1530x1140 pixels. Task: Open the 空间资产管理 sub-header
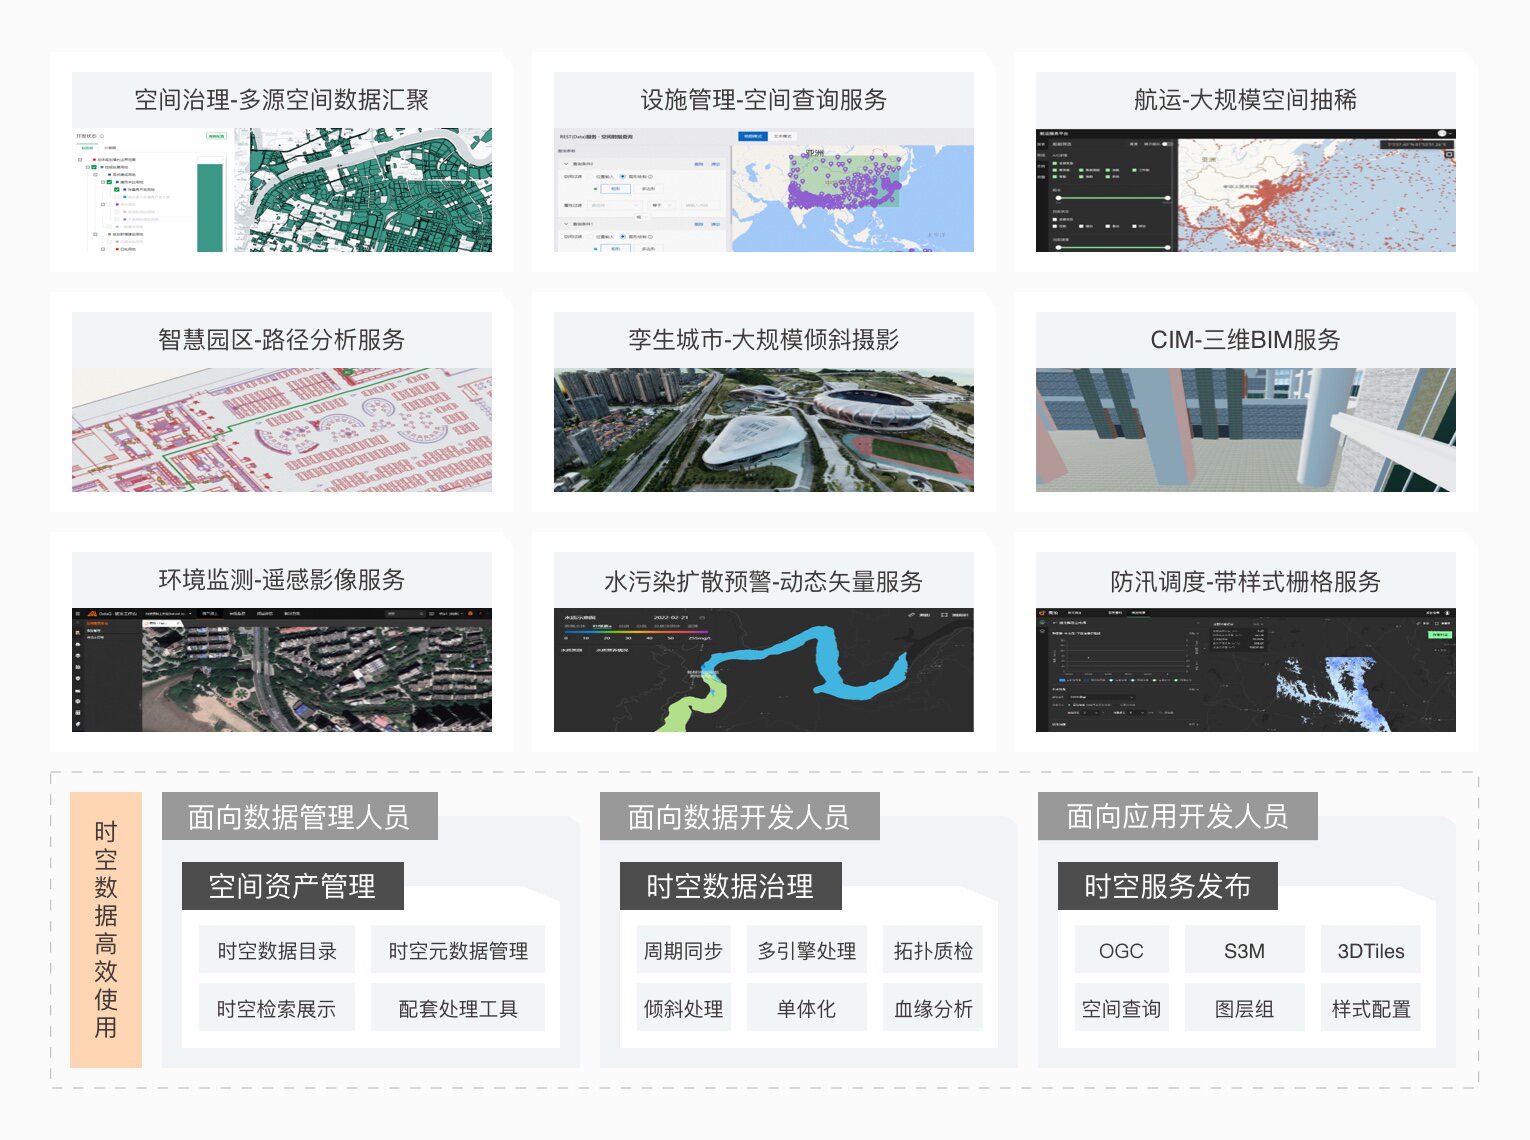click(292, 886)
